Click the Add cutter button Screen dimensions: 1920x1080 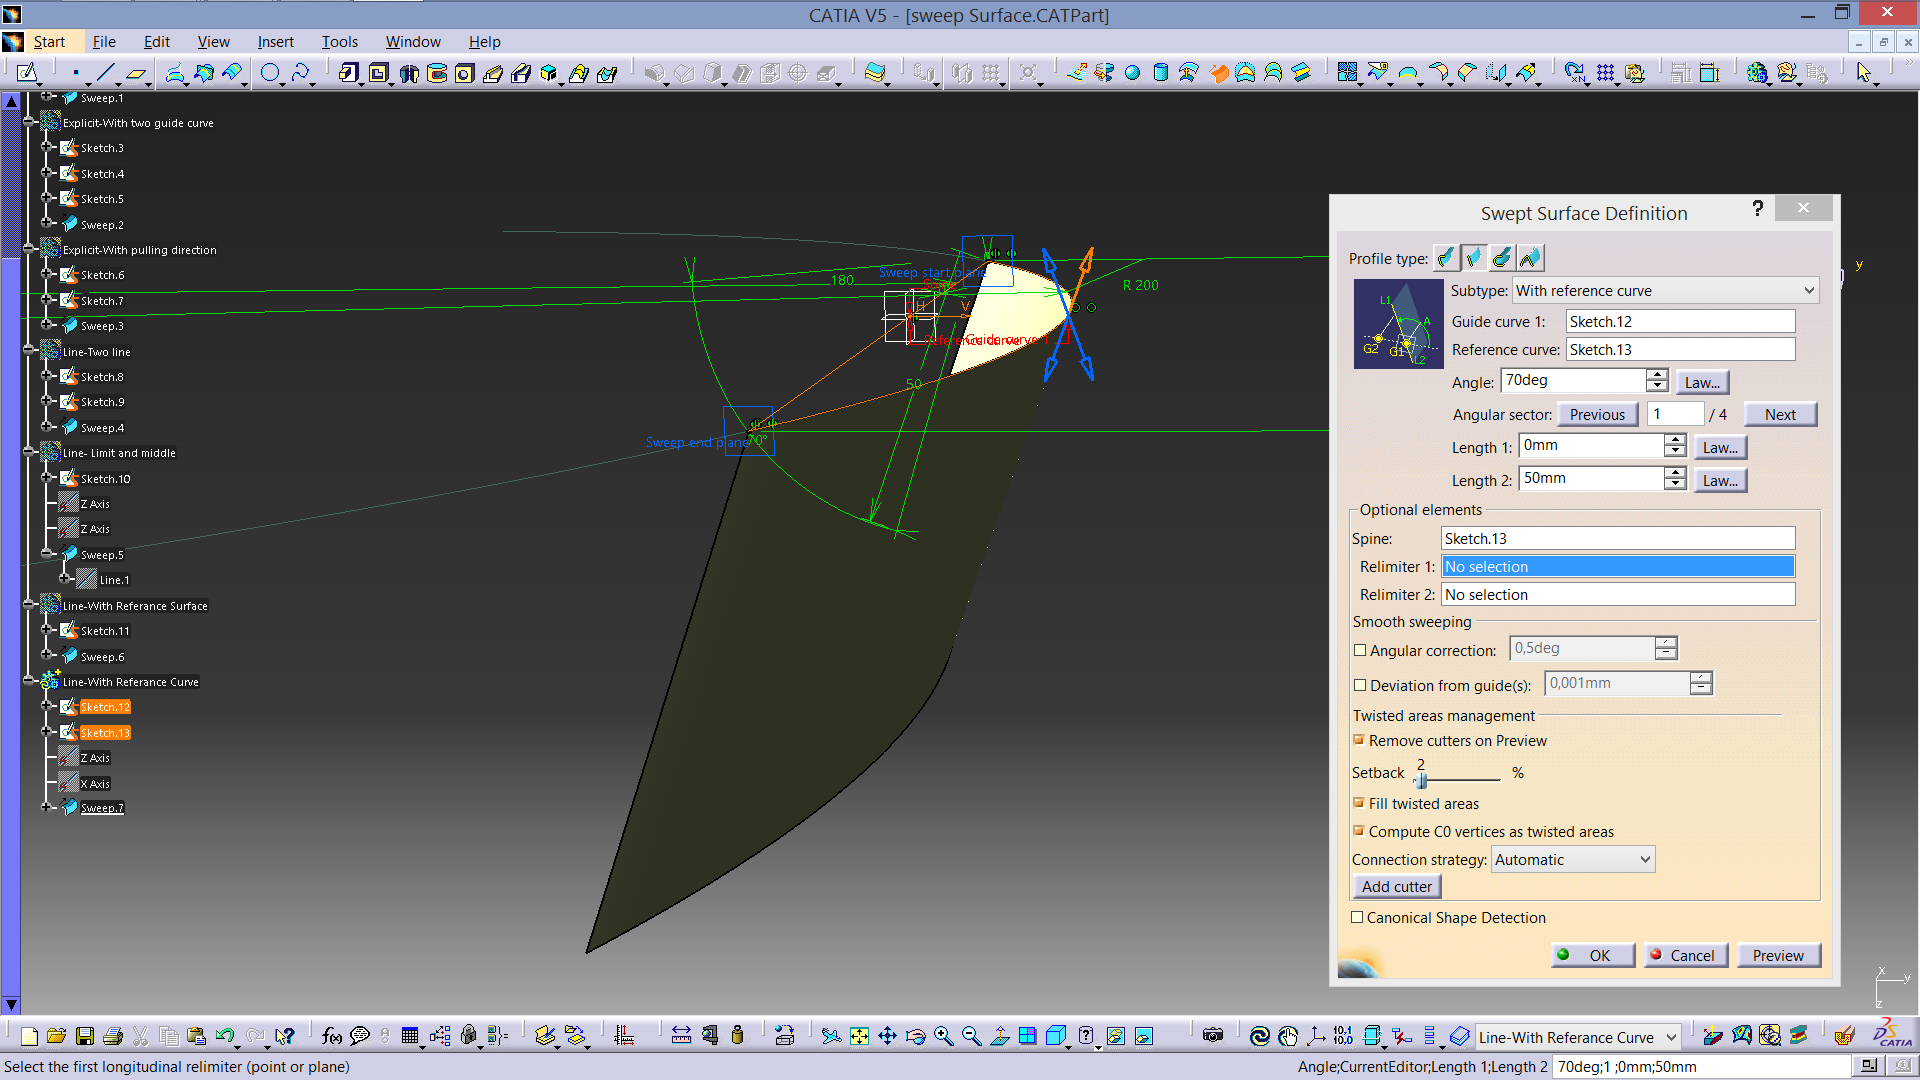tap(1396, 886)
